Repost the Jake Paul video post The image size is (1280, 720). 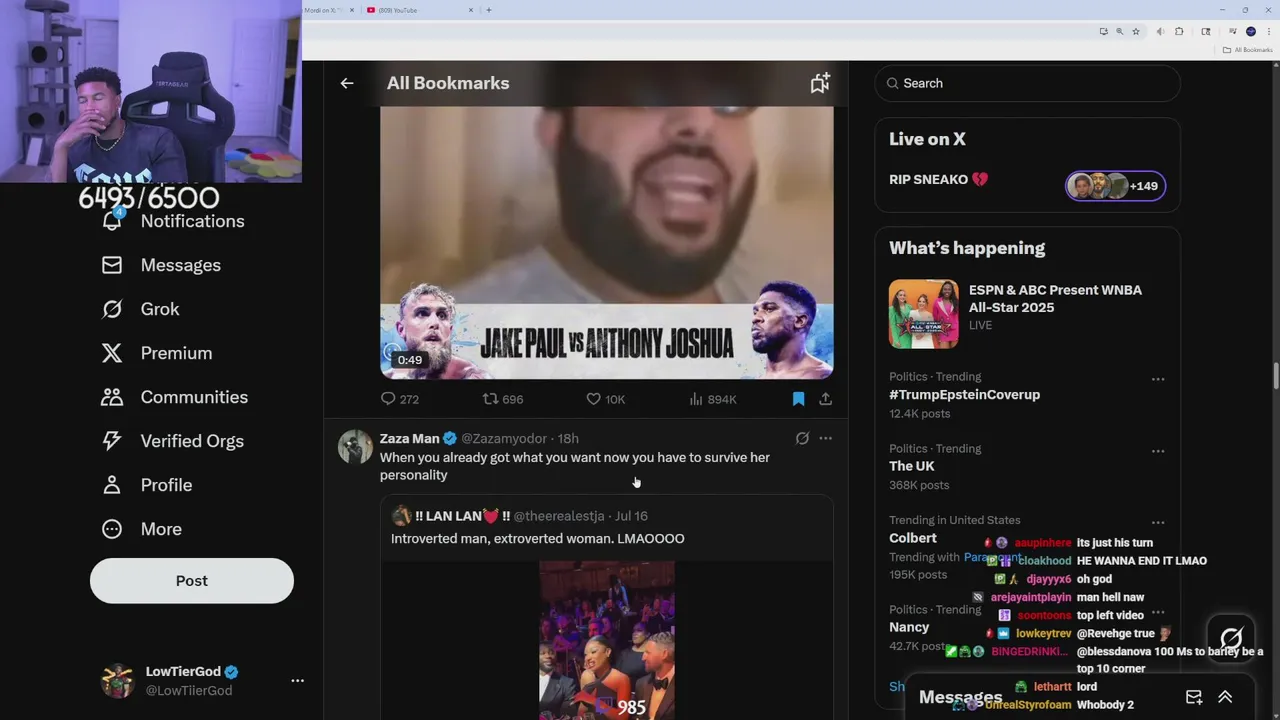coord(503,399)
